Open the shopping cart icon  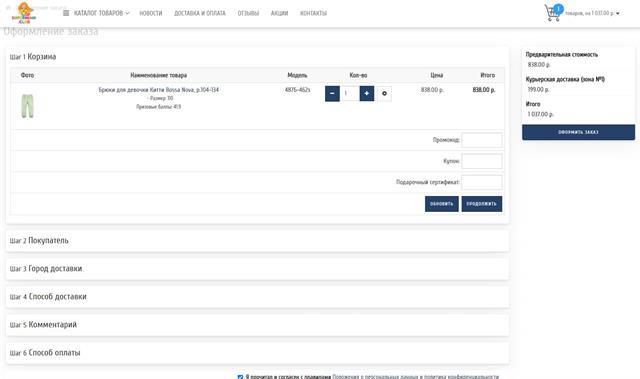pos(551,13)
